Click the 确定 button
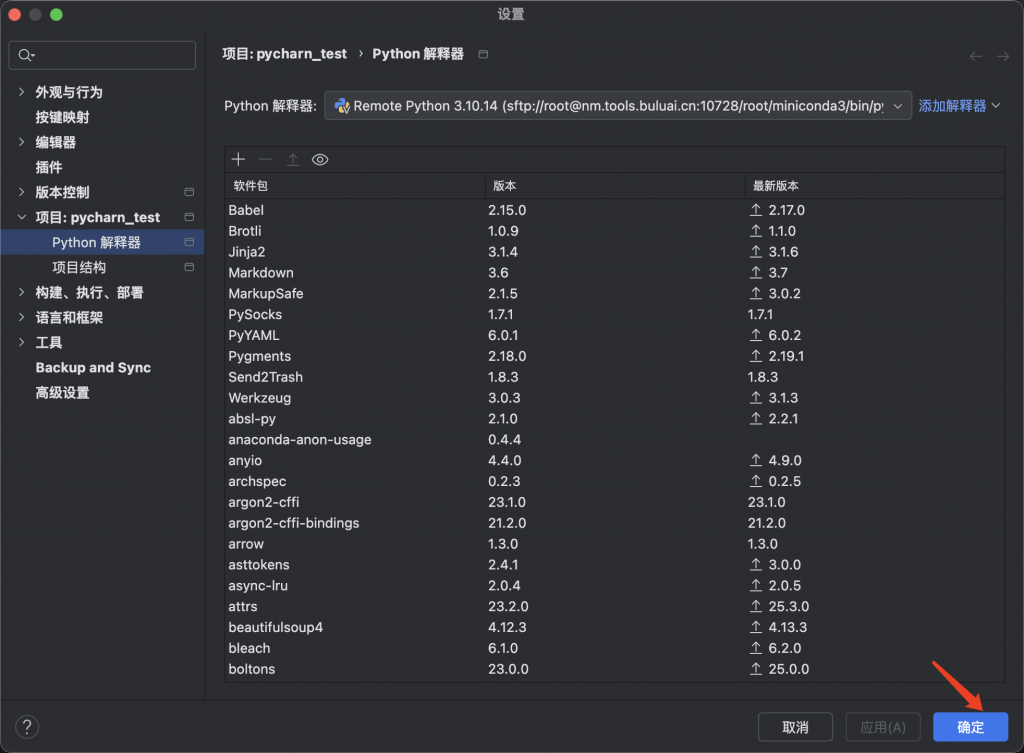The image size is (1024, 753). 970,727
